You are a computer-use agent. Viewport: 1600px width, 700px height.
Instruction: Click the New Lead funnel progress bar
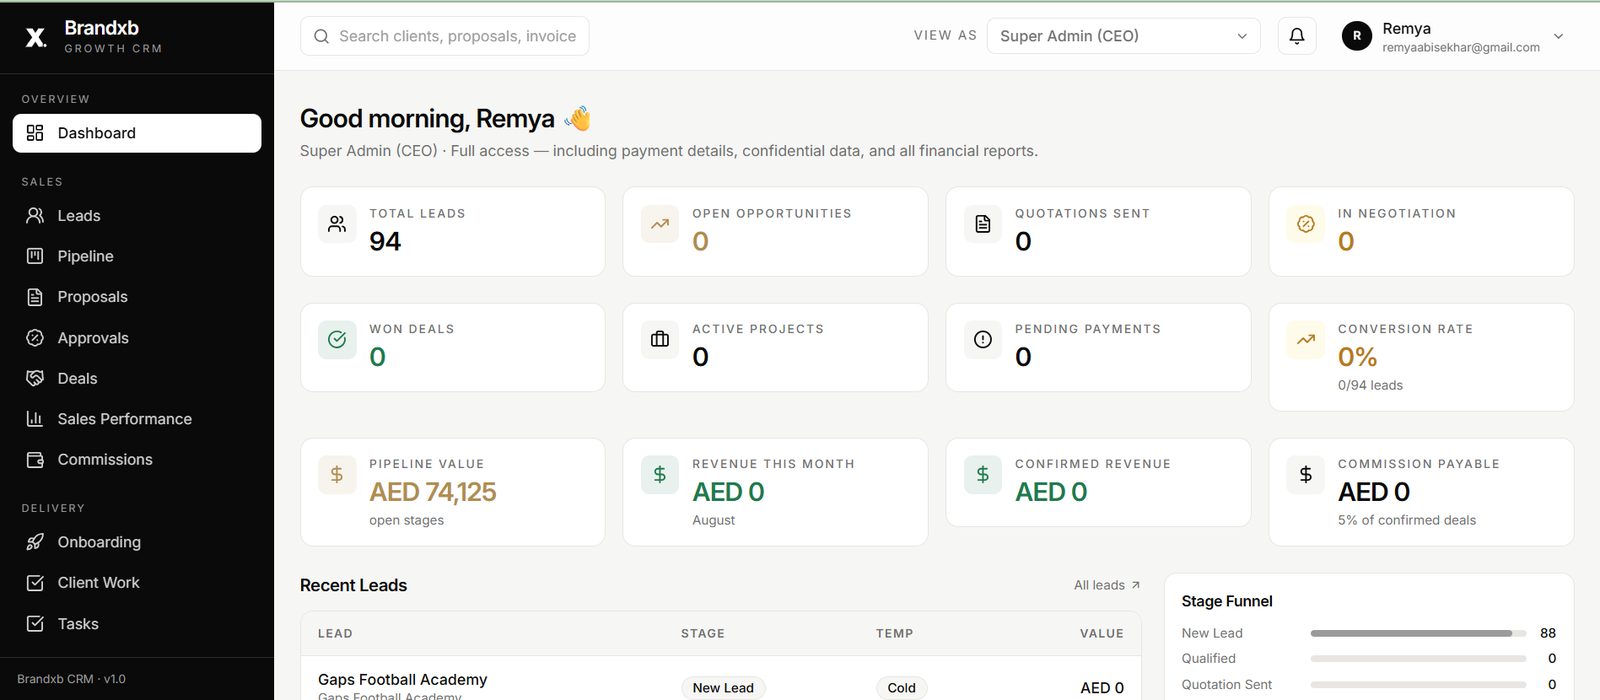pos(1418,633)
